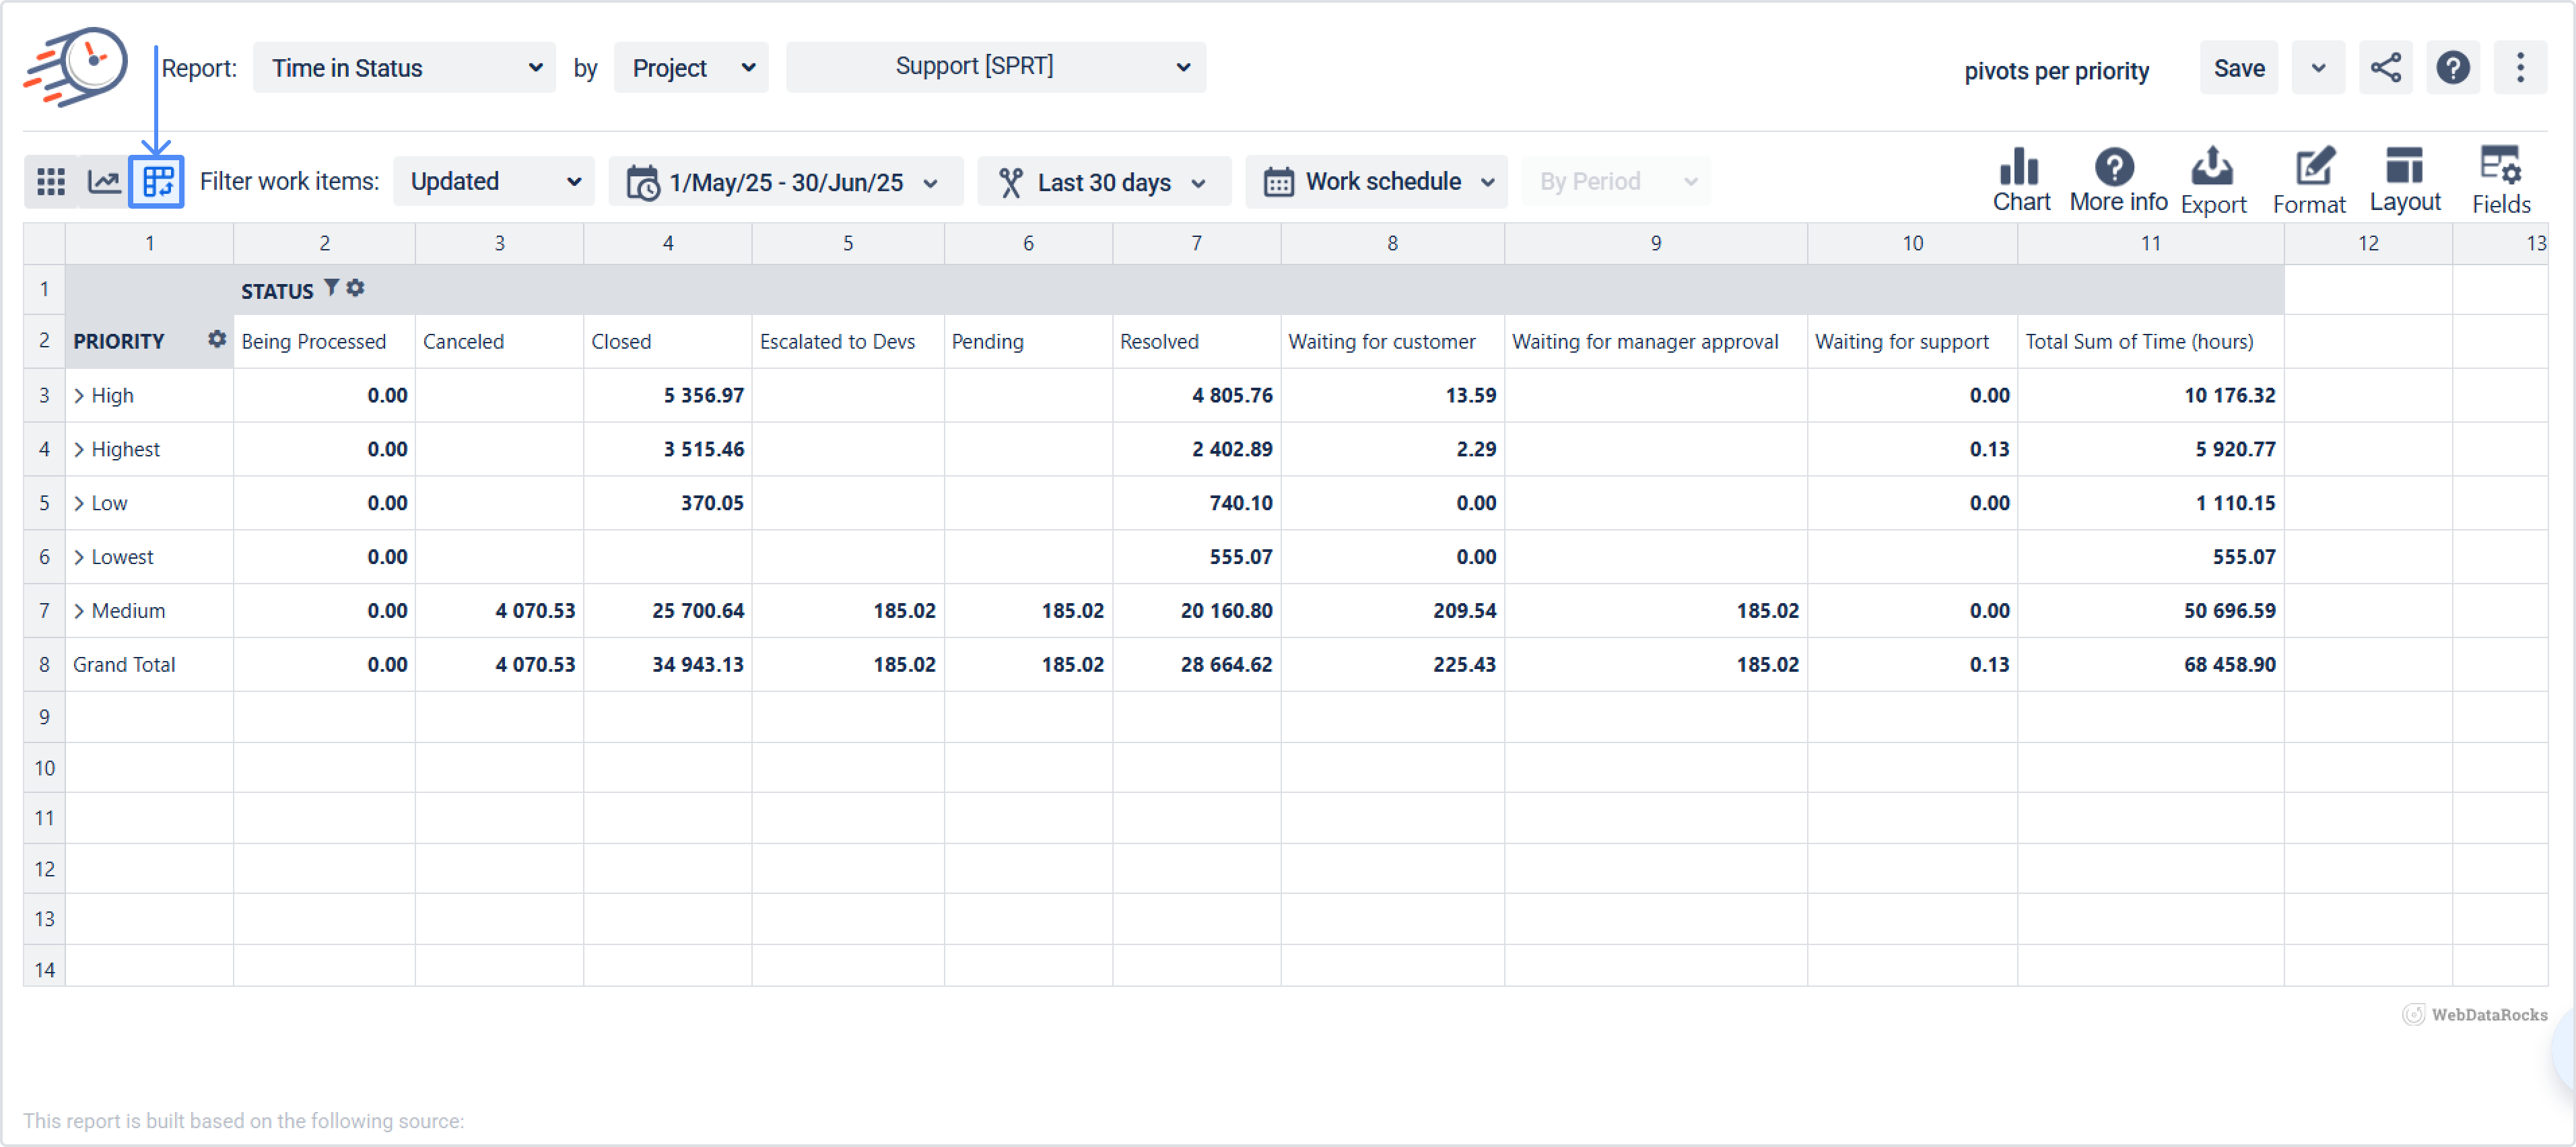Open the Save dropdown arrow menu
Viewport: 2576px width, 1147px height.
coord(2318,67)
